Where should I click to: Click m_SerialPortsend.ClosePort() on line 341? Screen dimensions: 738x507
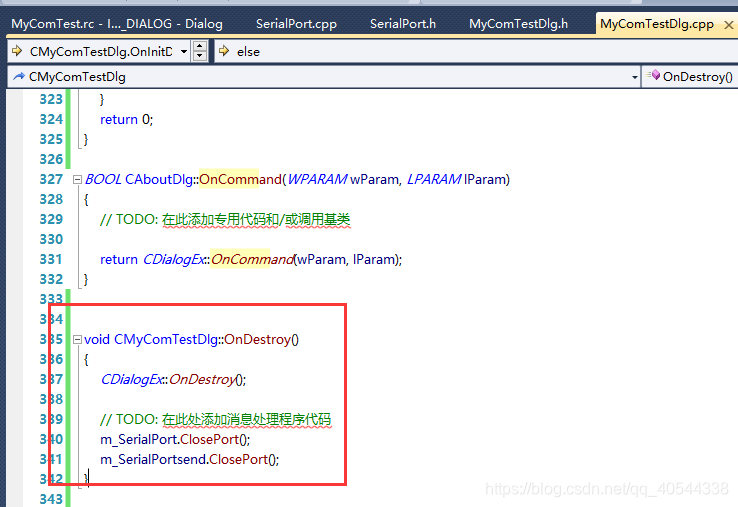tap(190, 459)
